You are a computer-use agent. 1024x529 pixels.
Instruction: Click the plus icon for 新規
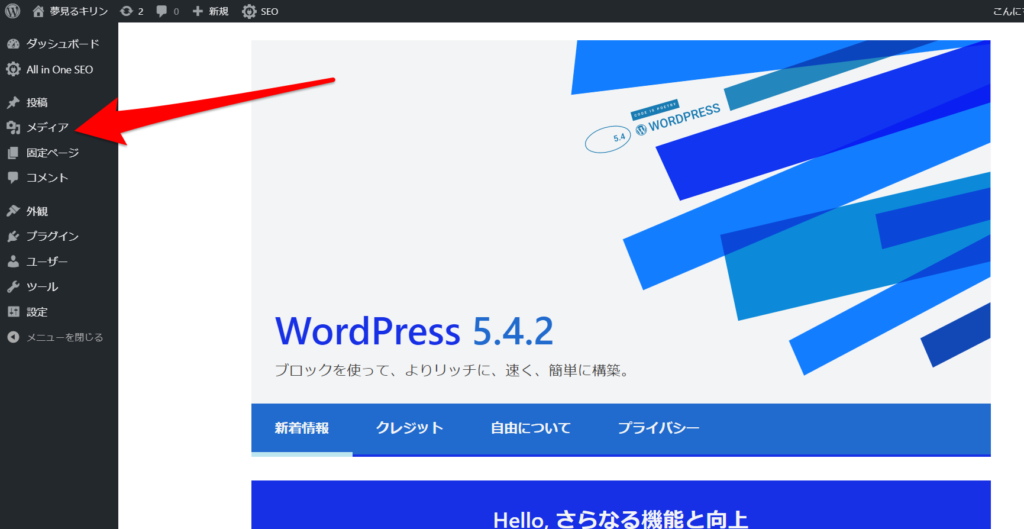click(197, 11)
